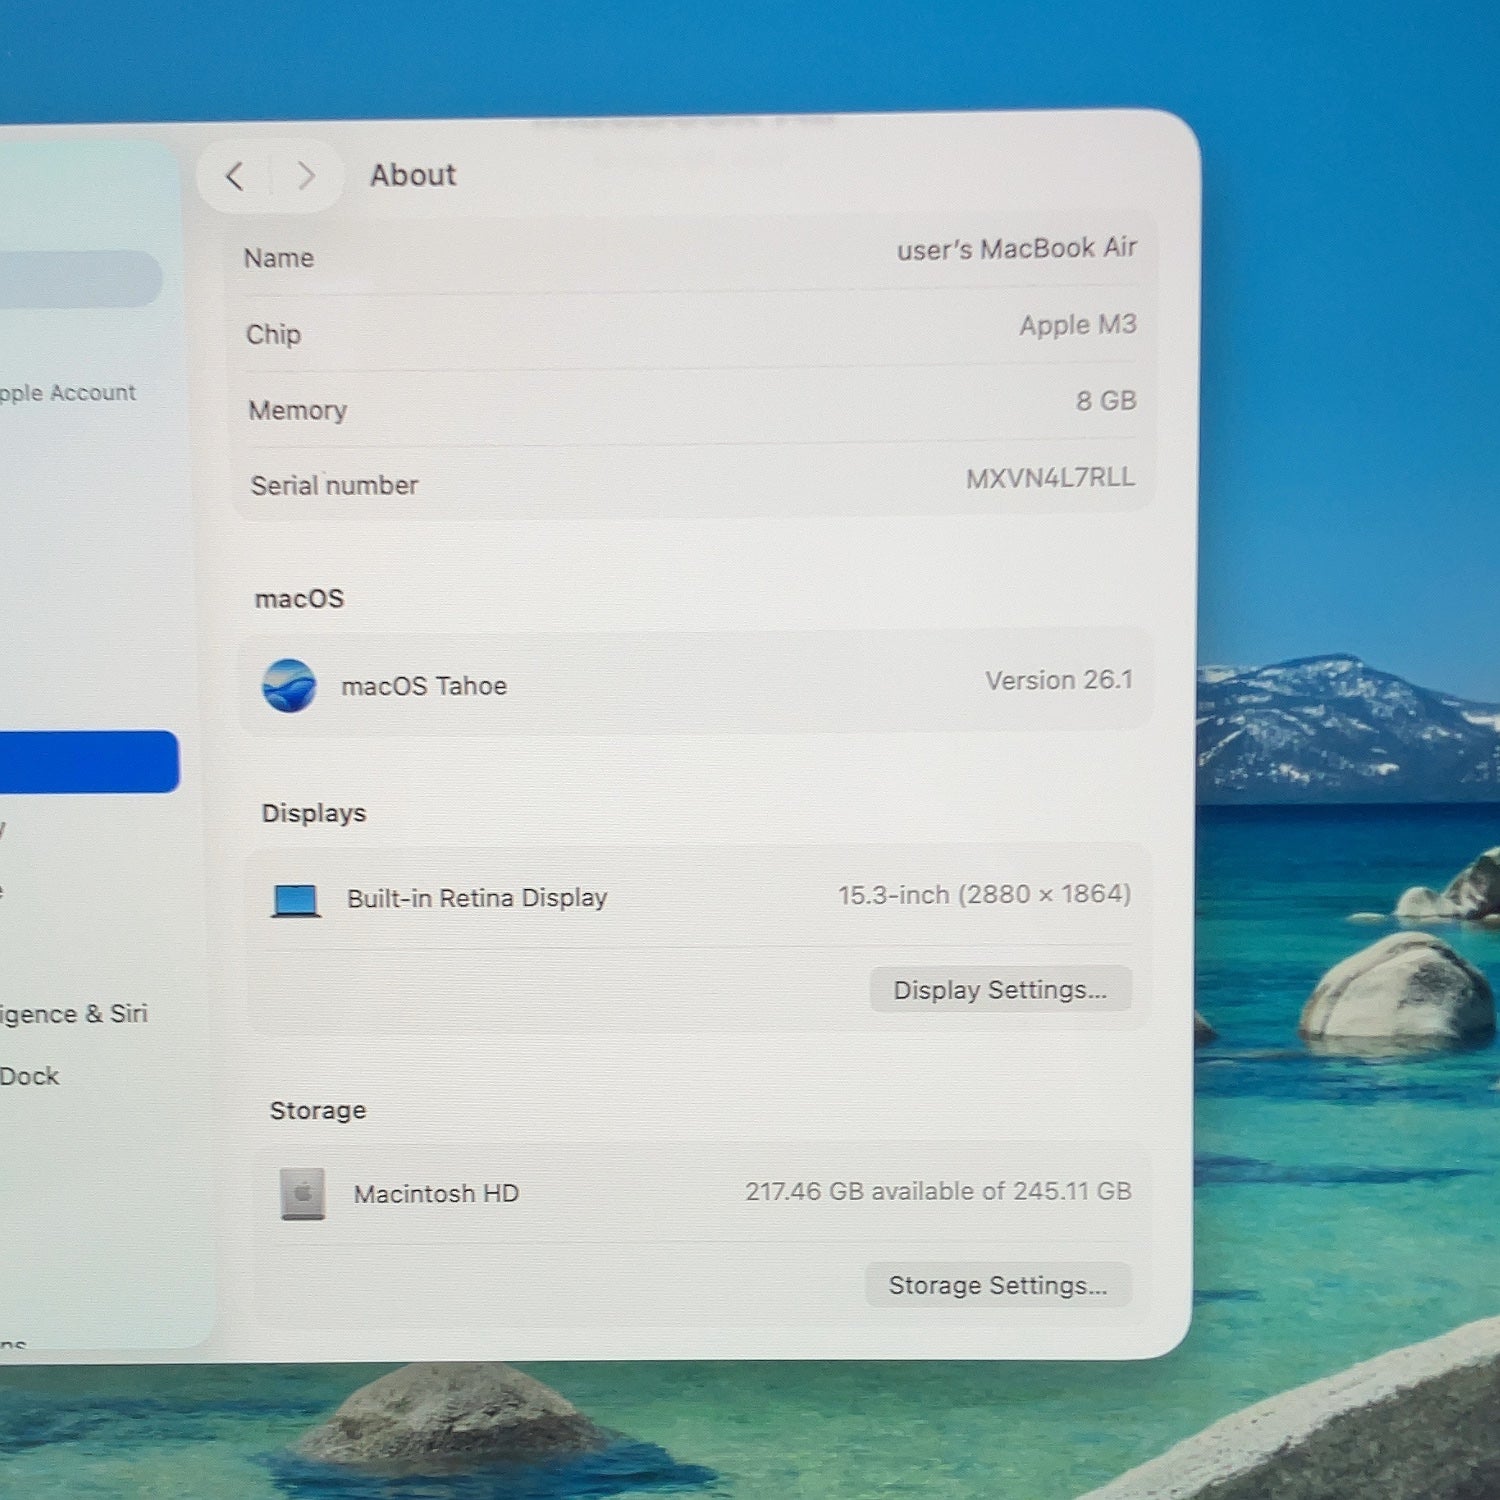Go forward with the right chevron
Screen dimensions: 1500x1500
[x=306, y=176]
